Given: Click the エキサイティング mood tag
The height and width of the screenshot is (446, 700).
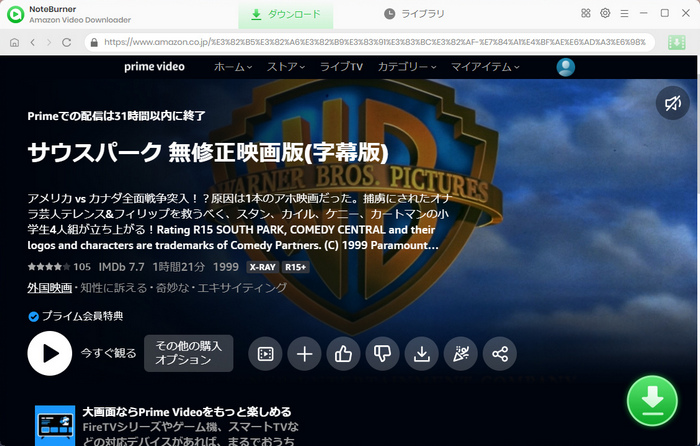Looking at the screenshot, I should coord(242,288).
